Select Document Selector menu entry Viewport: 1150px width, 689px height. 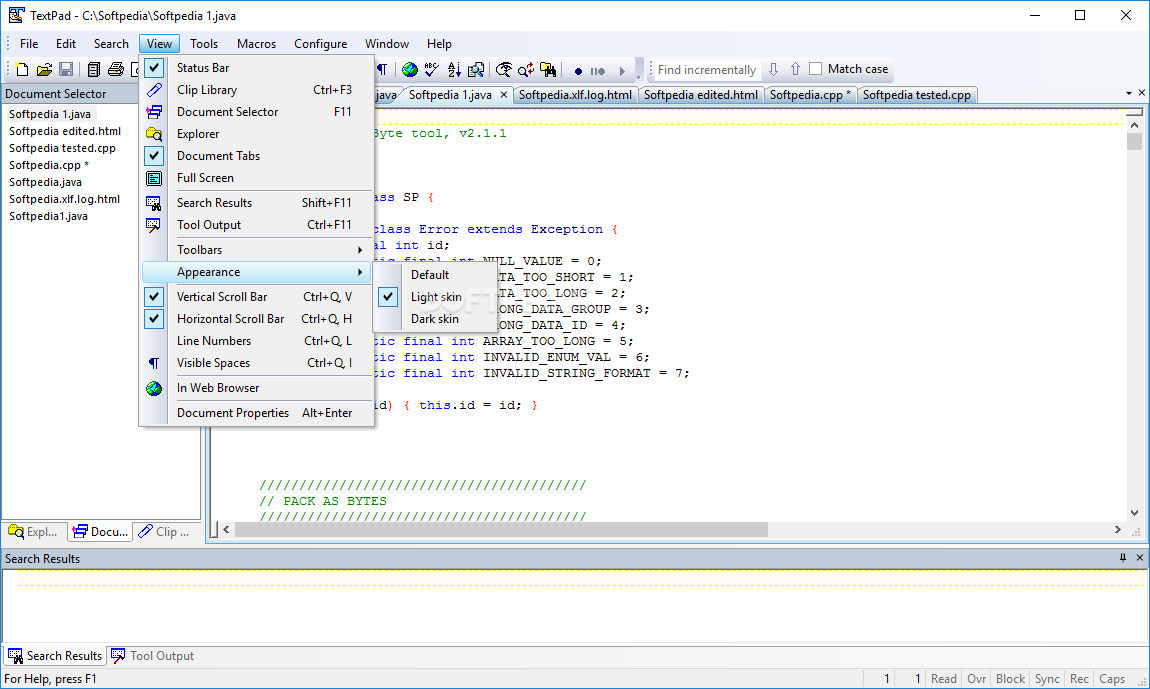click(257, 112)
